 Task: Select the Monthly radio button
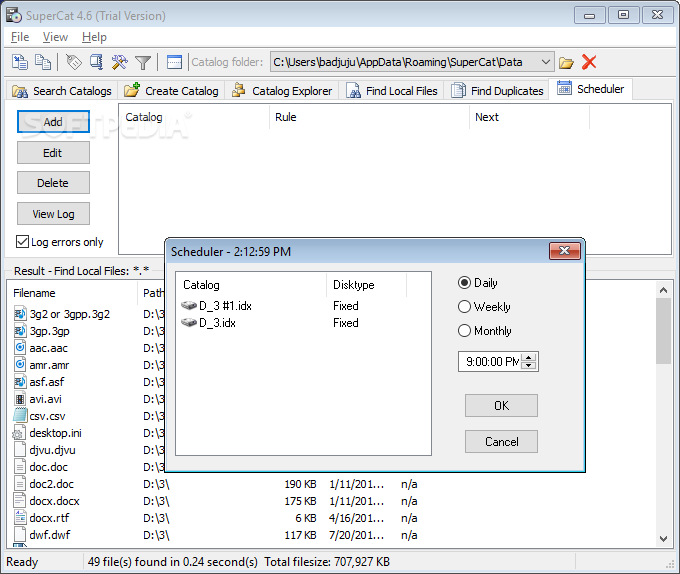click(464, 330)
